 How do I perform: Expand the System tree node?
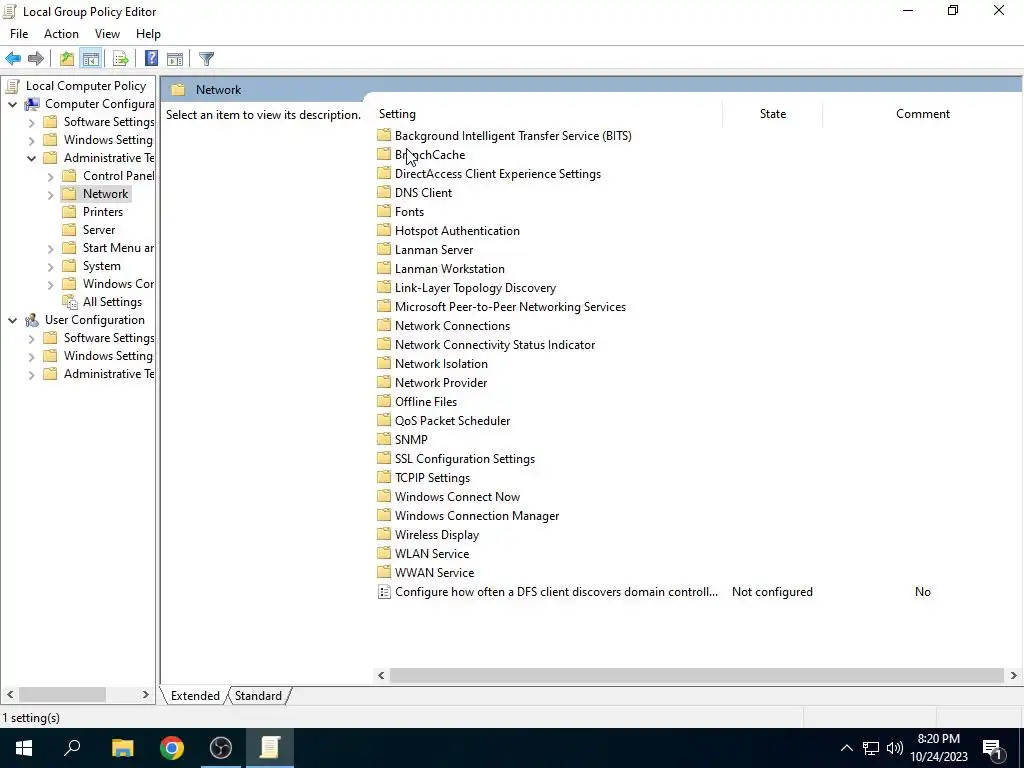[x=50, y=266]
